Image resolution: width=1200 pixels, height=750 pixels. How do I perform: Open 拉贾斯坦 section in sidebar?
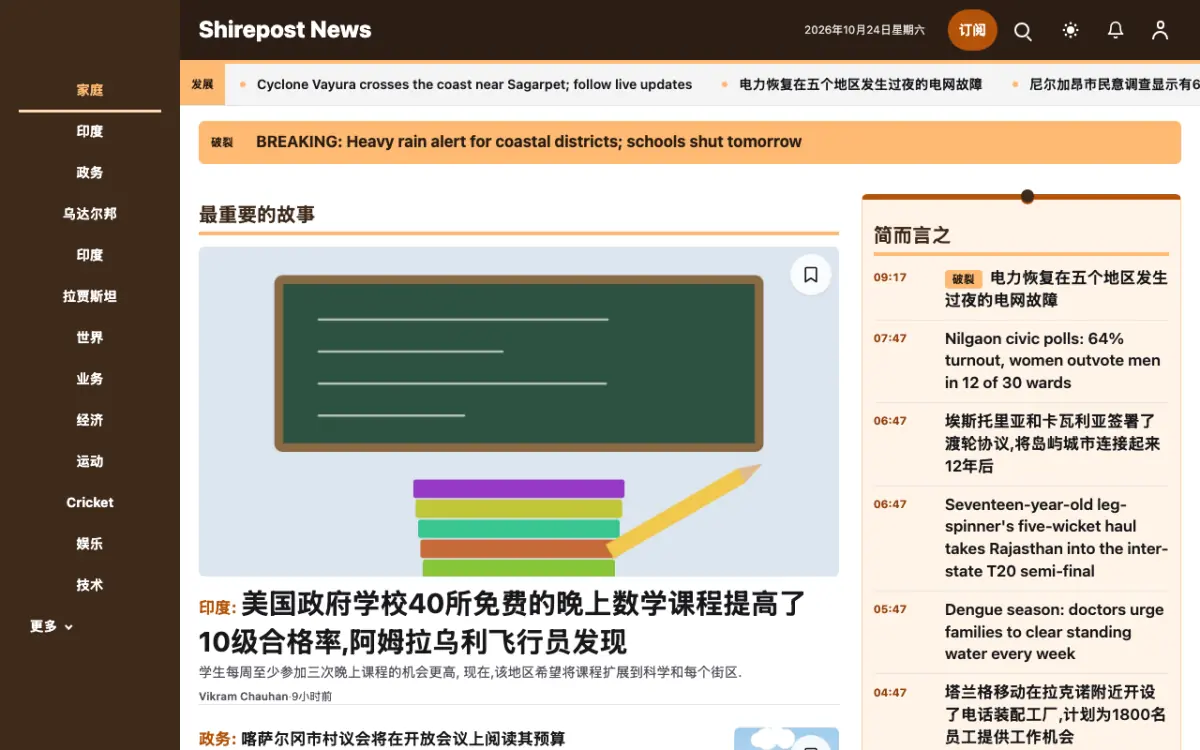(x=90, y=297)
